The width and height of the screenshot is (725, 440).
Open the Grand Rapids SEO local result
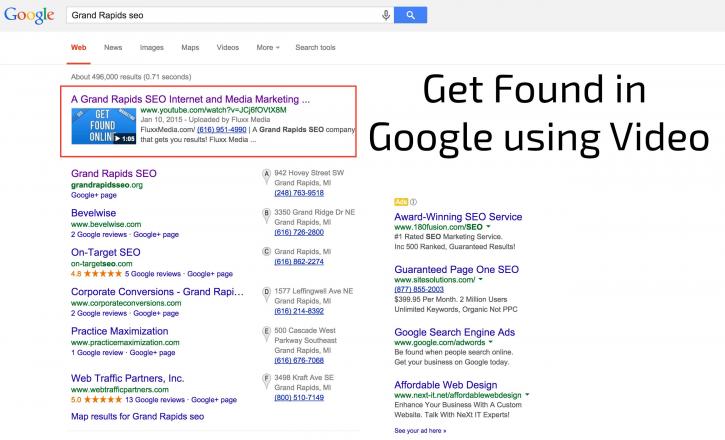[114, 173]
